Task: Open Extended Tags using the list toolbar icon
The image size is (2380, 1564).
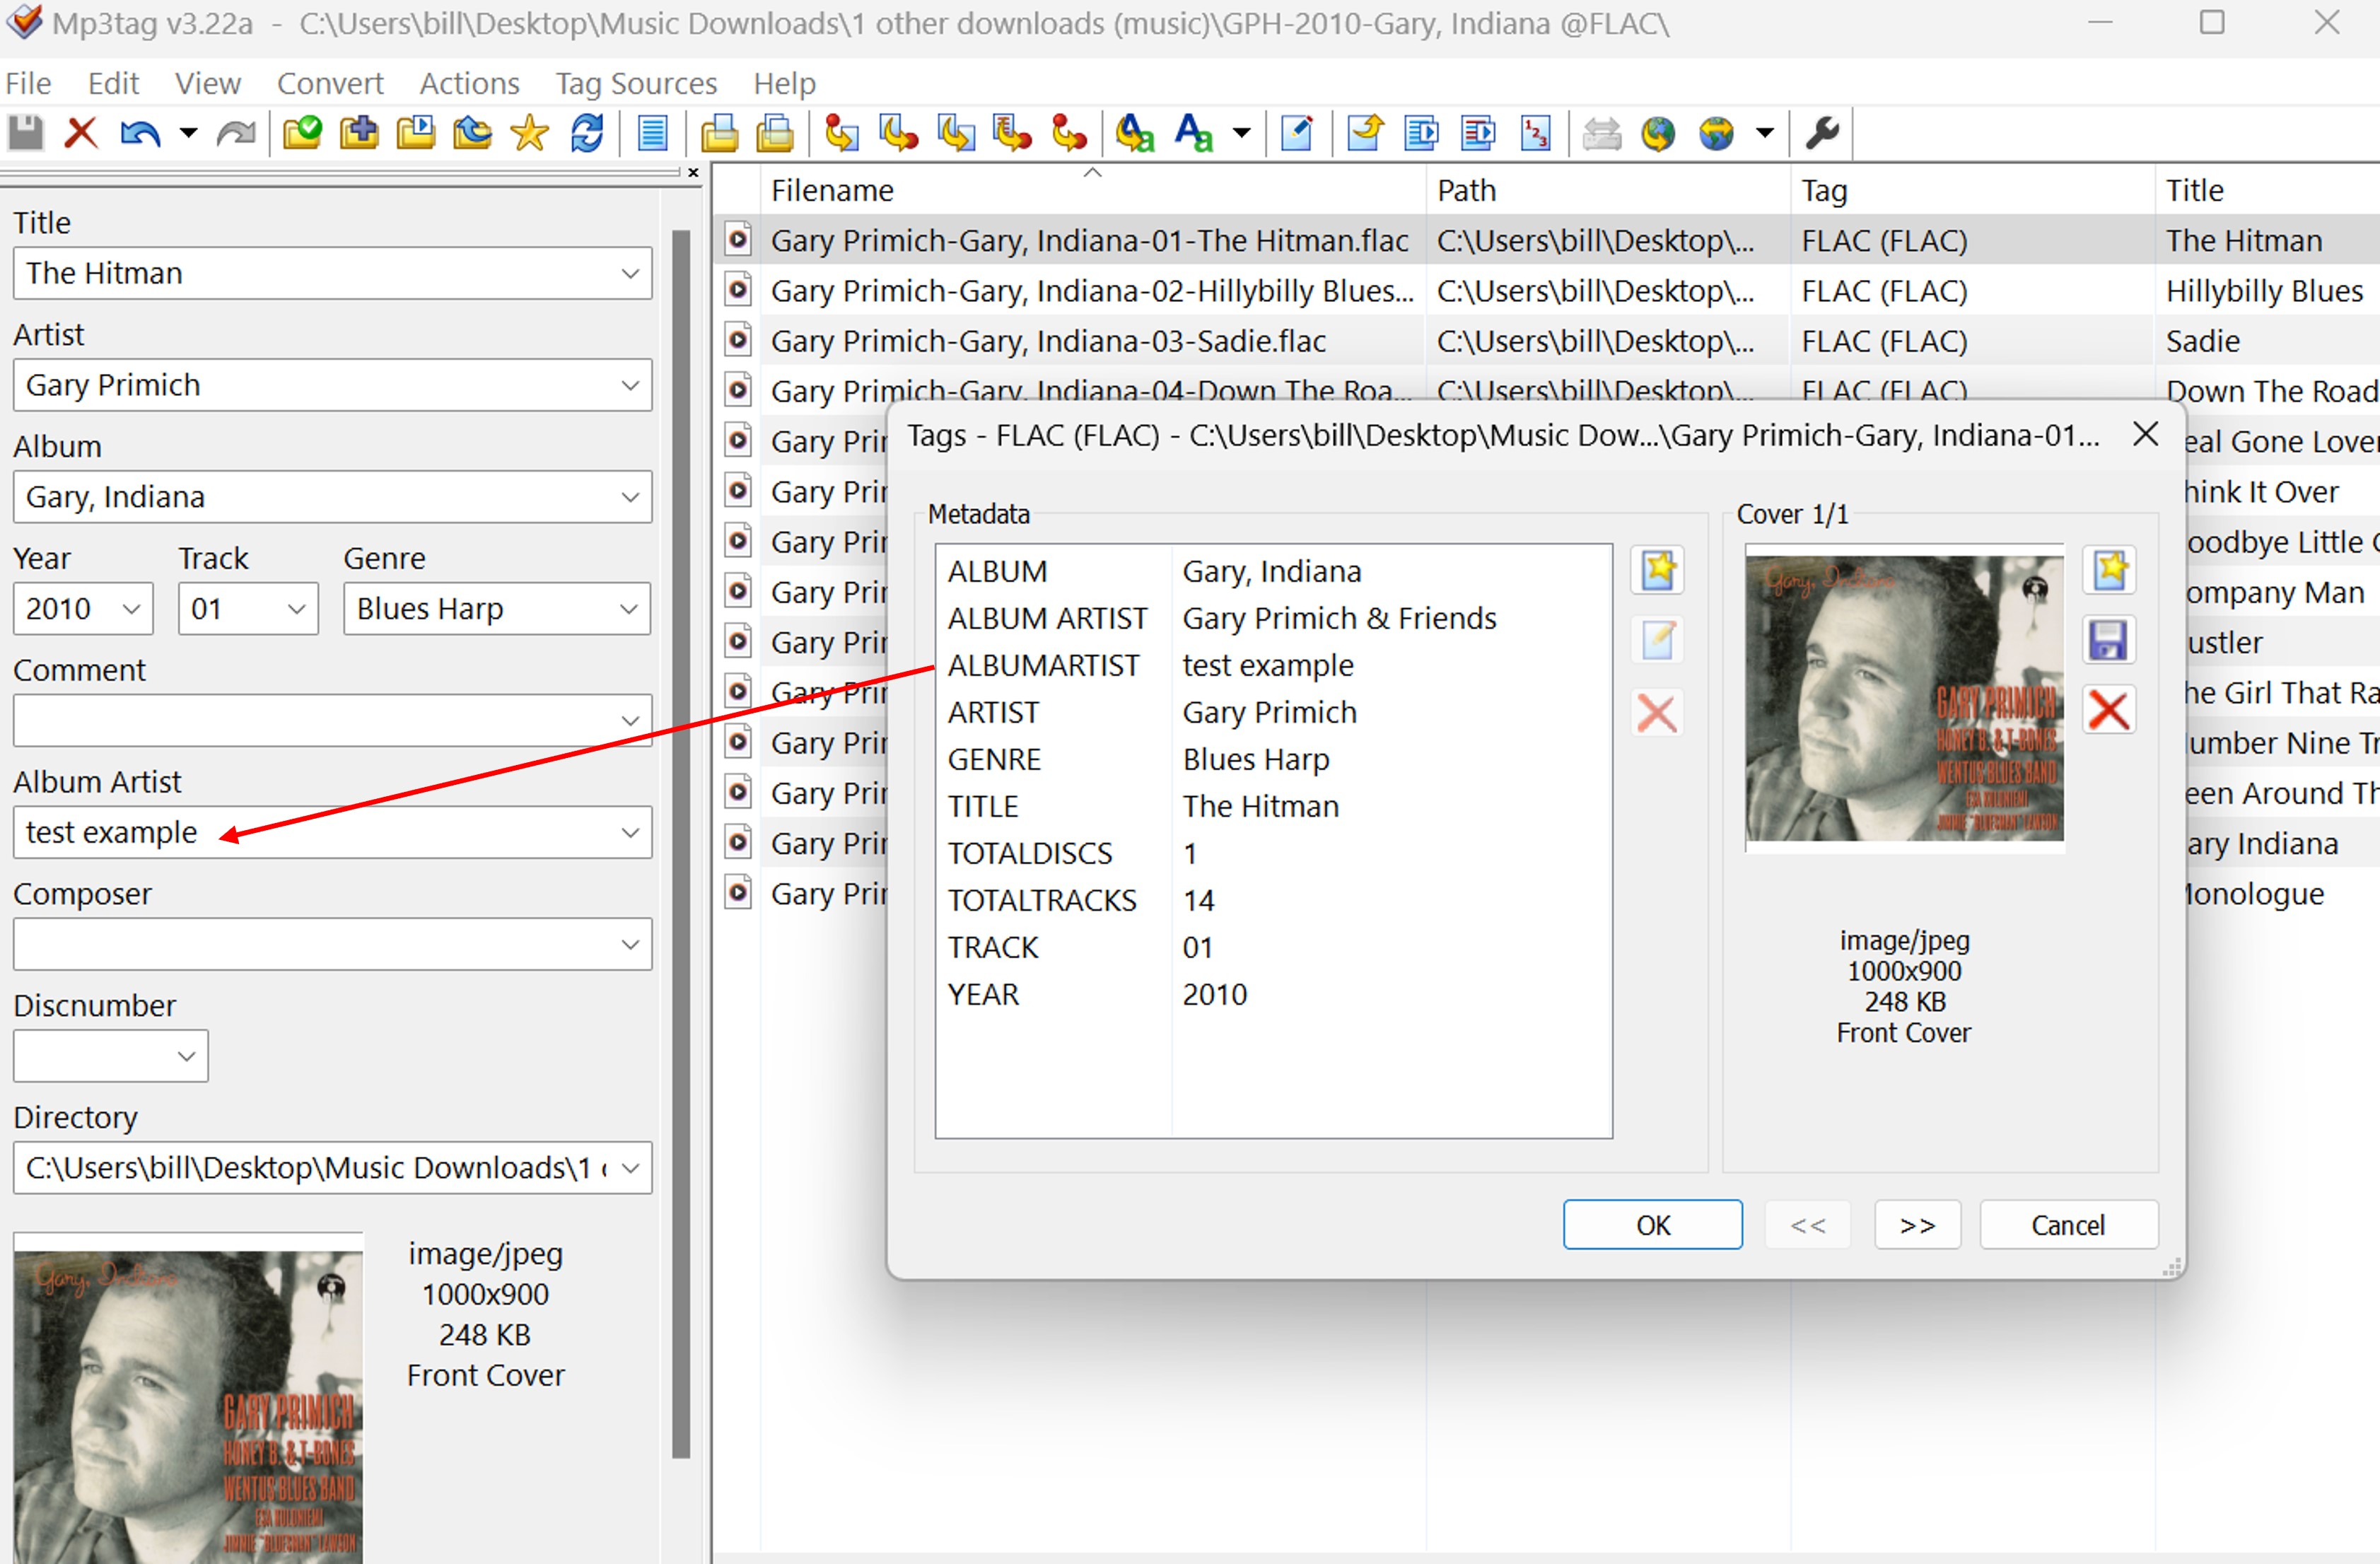Action: (x=652, y=132)
